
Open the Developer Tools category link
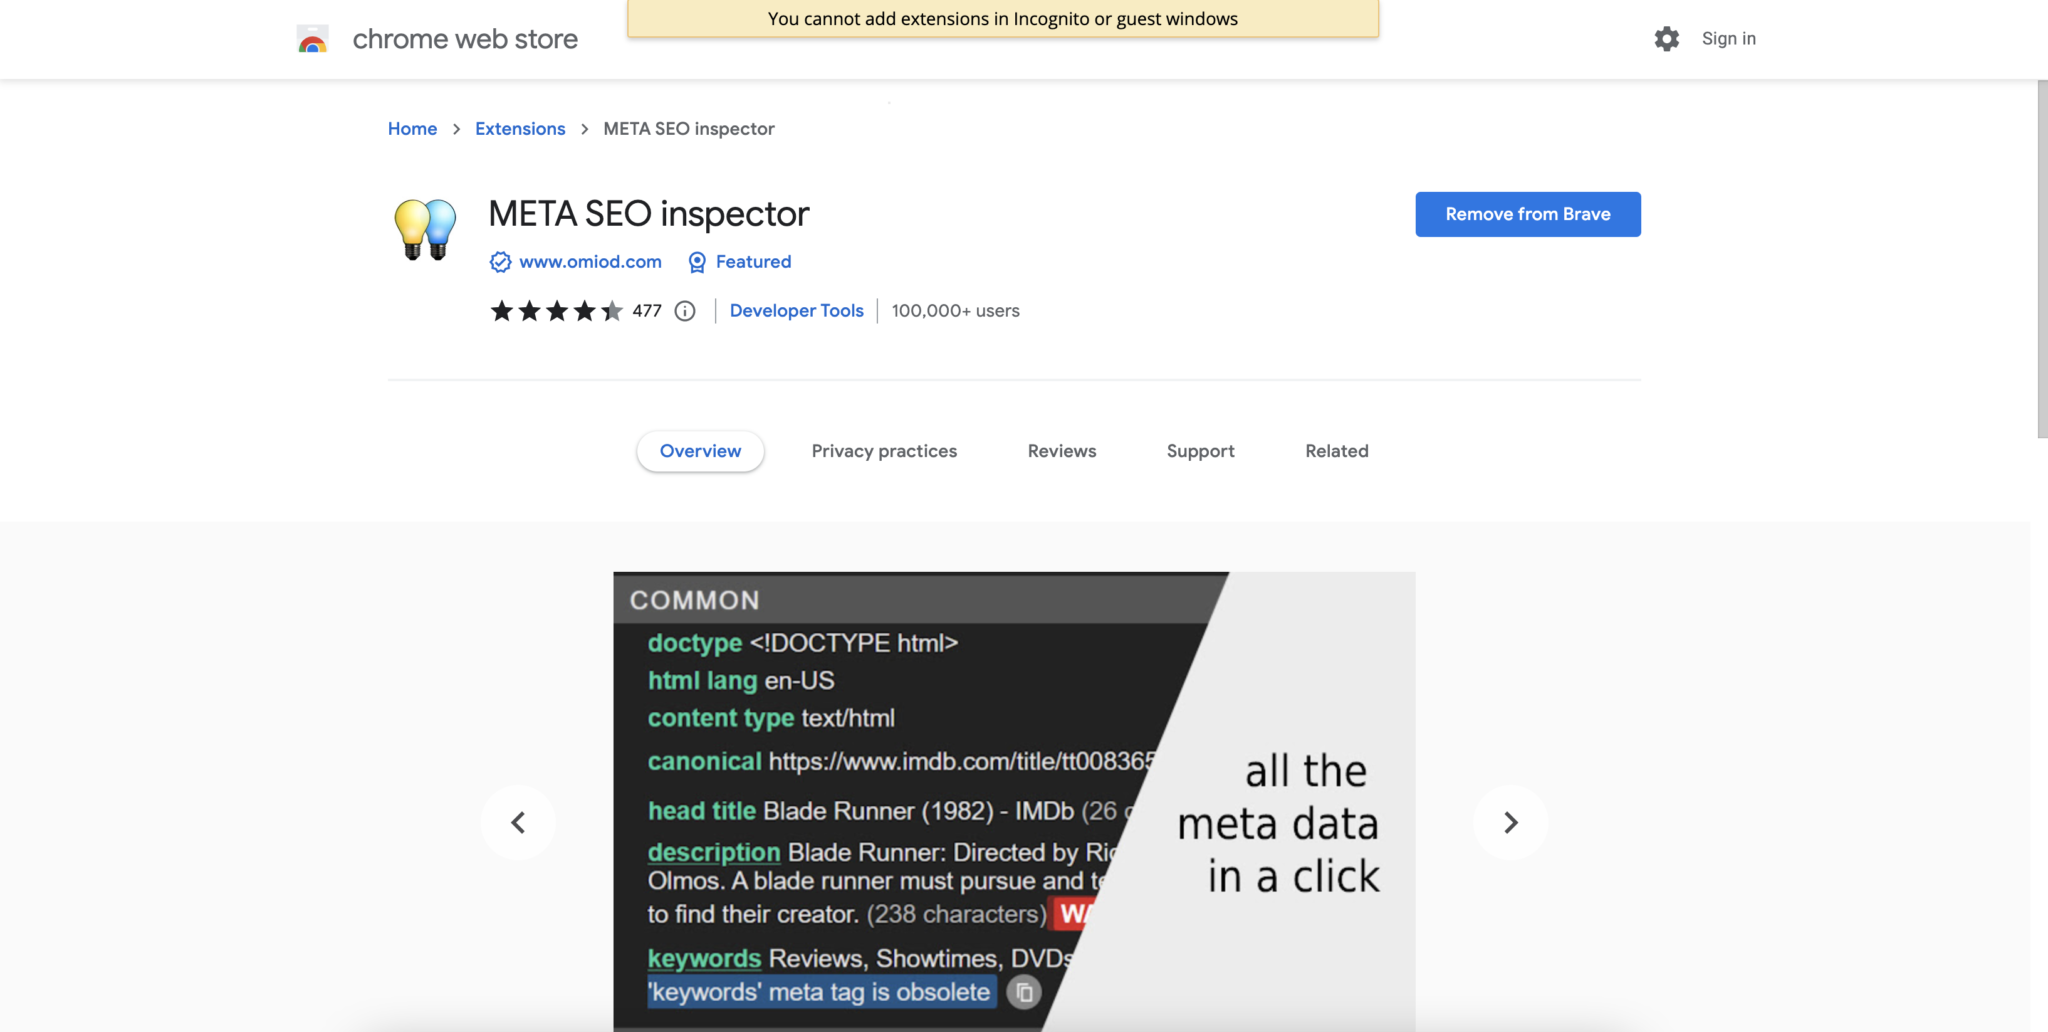[x=796, y=311]
